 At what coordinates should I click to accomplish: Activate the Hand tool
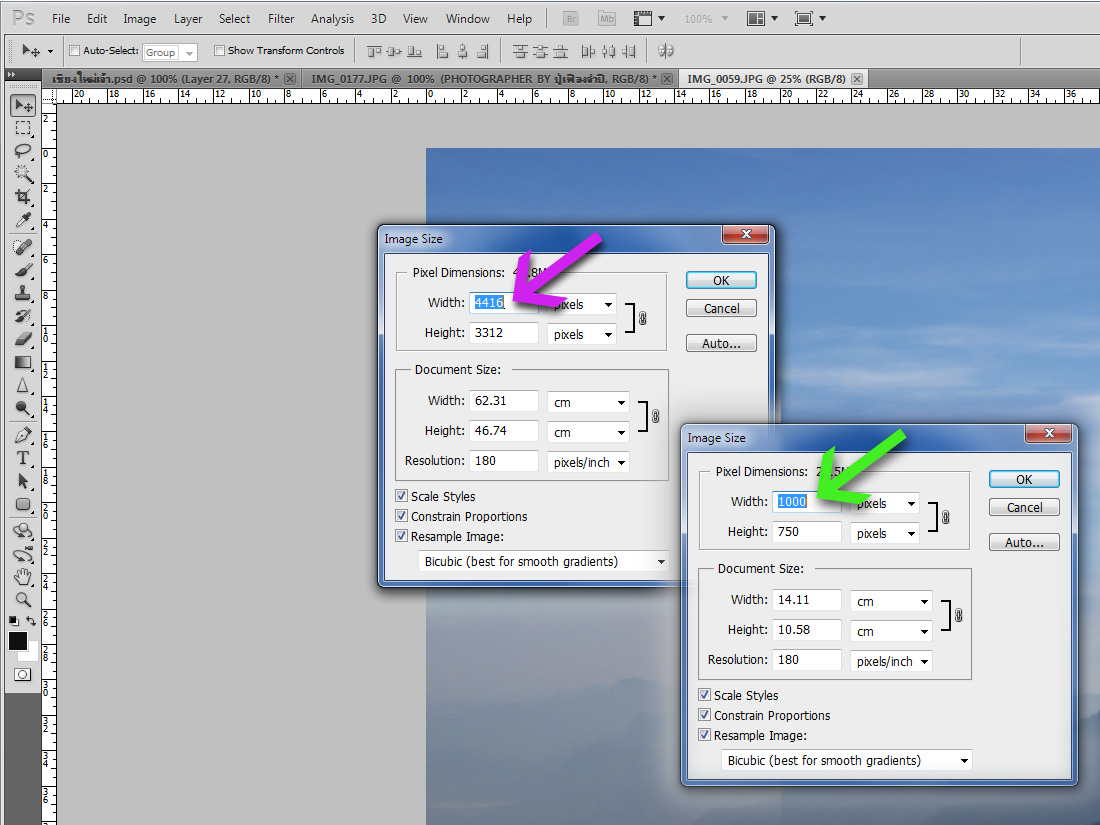22,577
